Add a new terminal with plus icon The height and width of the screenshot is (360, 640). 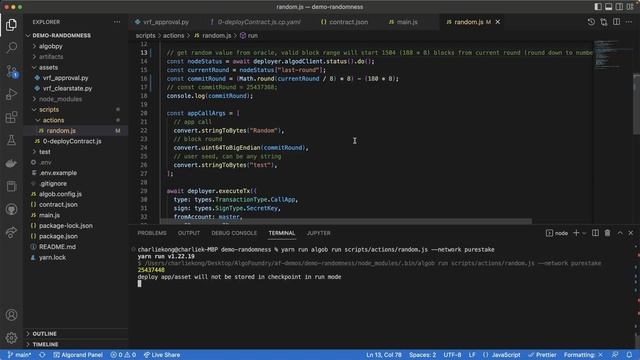[576, 233]
